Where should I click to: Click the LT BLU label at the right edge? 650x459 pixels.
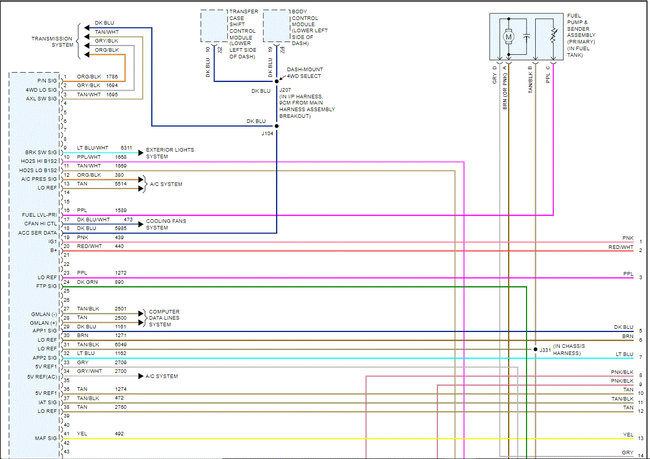coord(625,354)
